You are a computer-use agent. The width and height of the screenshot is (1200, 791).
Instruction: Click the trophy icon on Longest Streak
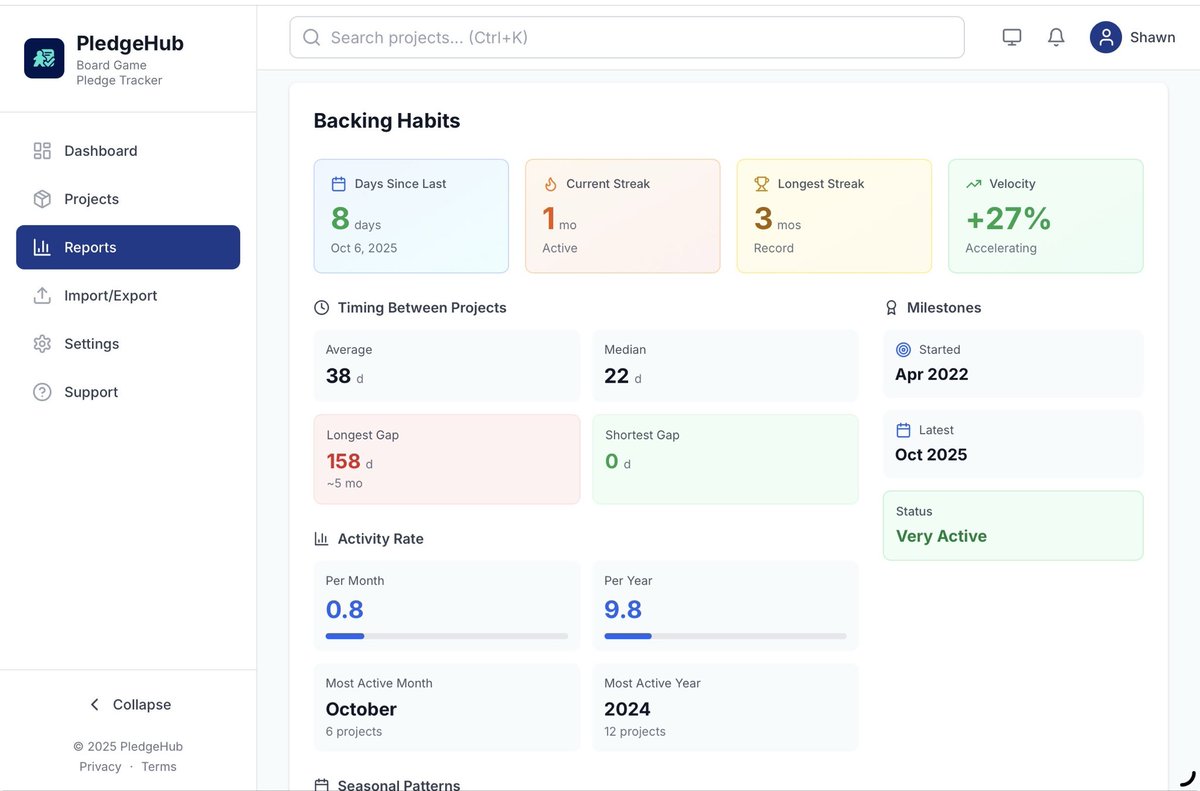(762, 184)
